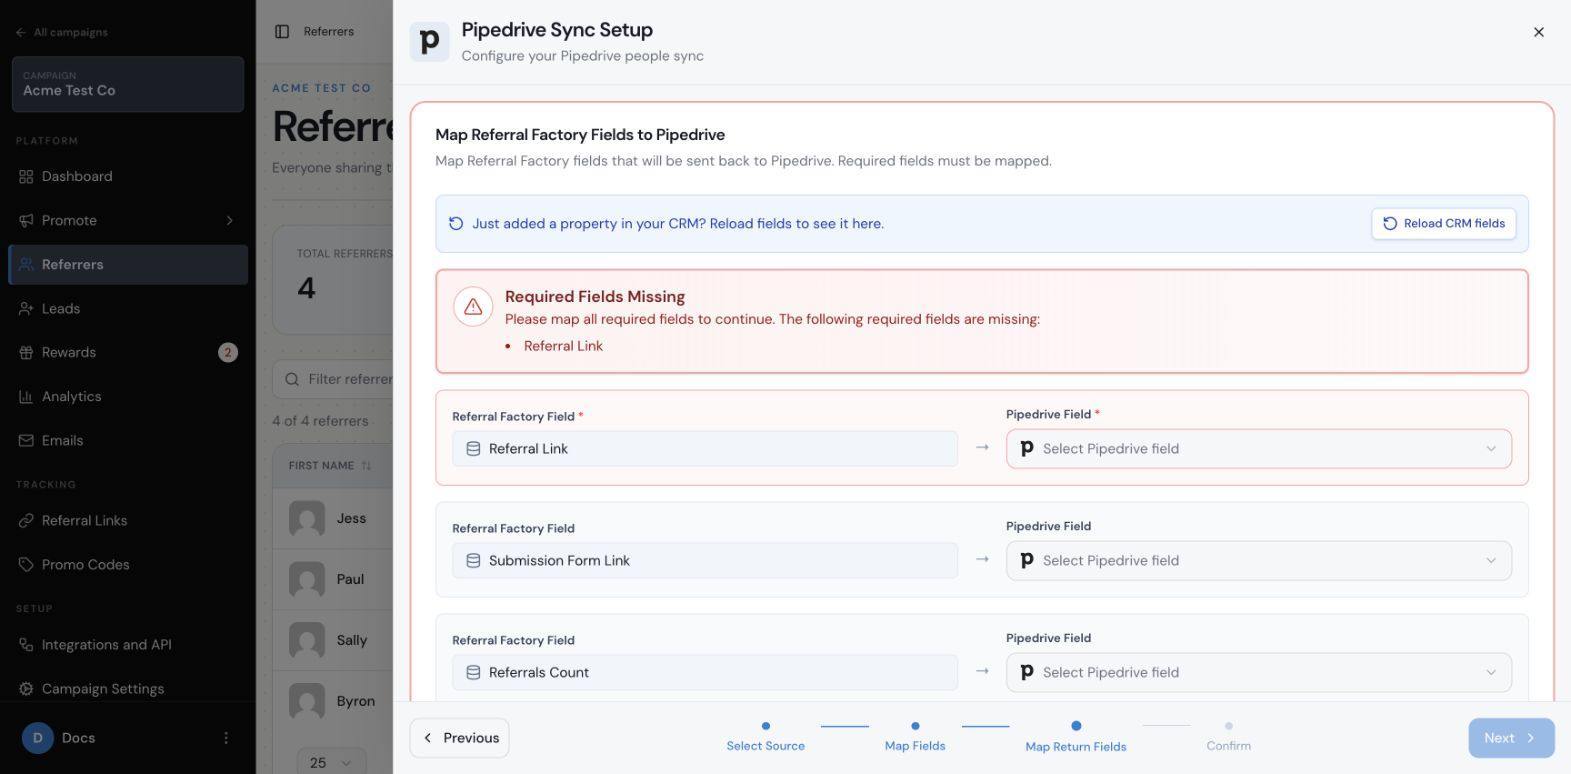The image size is (1571, 774).
Task: Open Referral Links in the sidebar
Action: pos(128,521)
